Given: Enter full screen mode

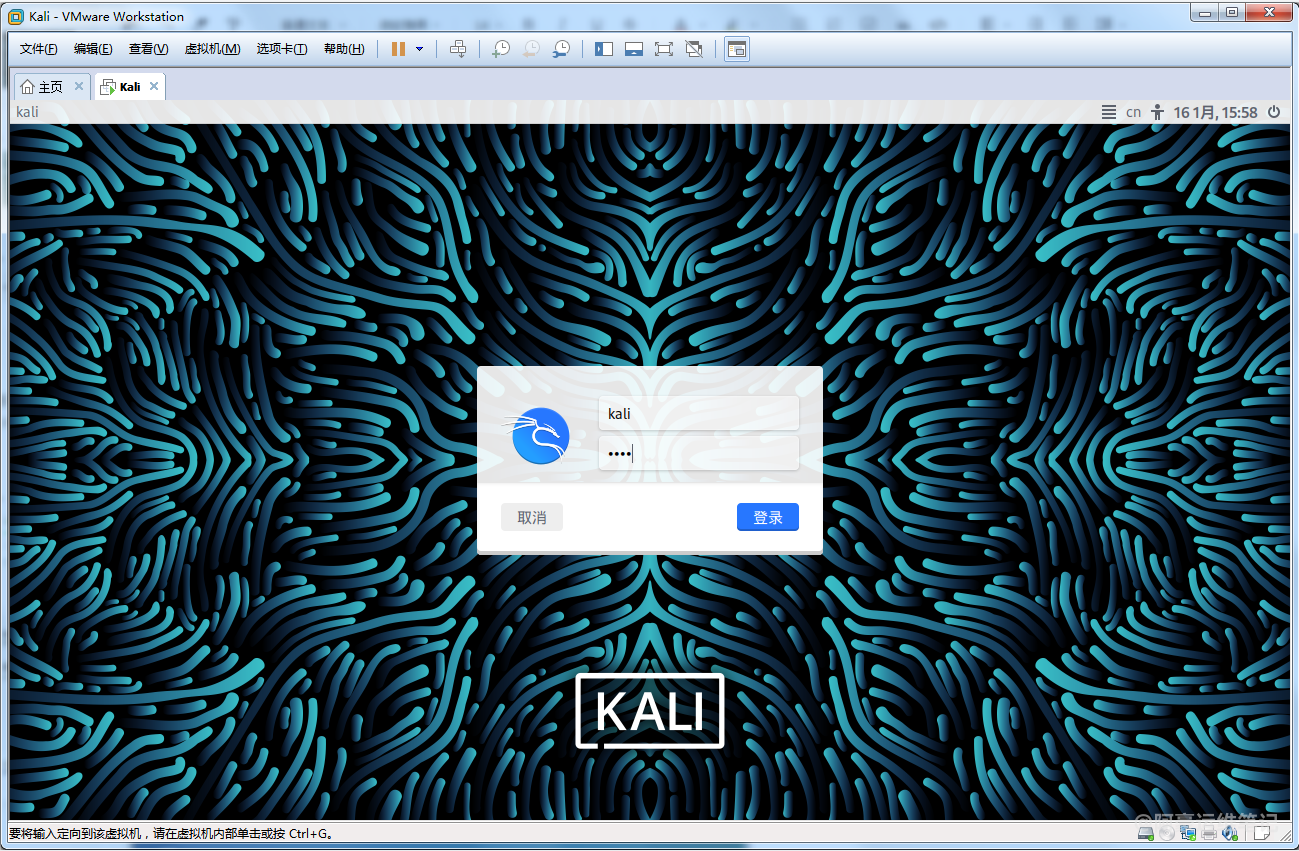Looking at the screenshot, I should [664, 49].
